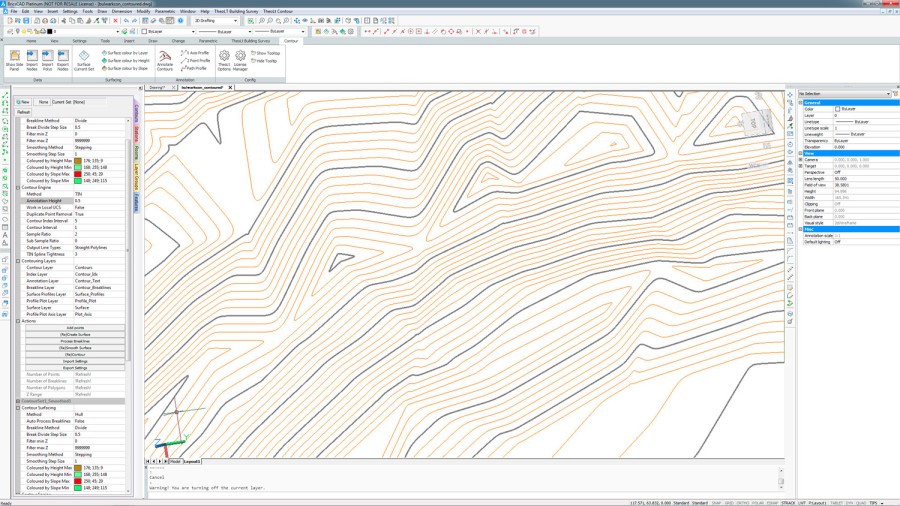This screenshot has width=900, height=506.
Task: Click upper Coloured by Slope Min green swatch
Action: (x=78, y=181)
